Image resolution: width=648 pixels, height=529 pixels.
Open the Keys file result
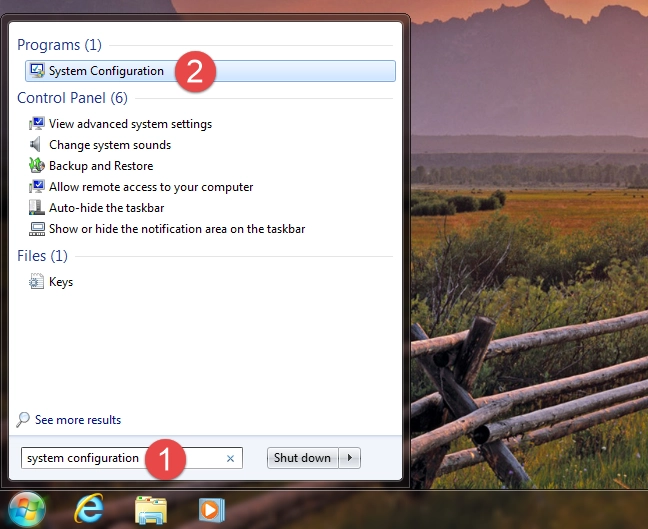tap(61, 282)
